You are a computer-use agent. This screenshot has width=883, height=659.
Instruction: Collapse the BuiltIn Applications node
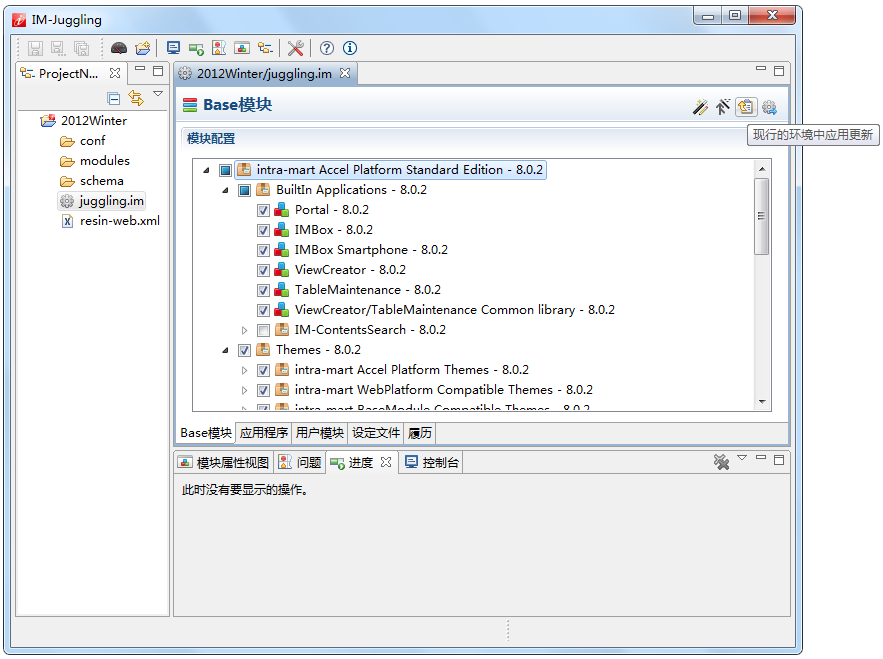[x=225, y=190]
